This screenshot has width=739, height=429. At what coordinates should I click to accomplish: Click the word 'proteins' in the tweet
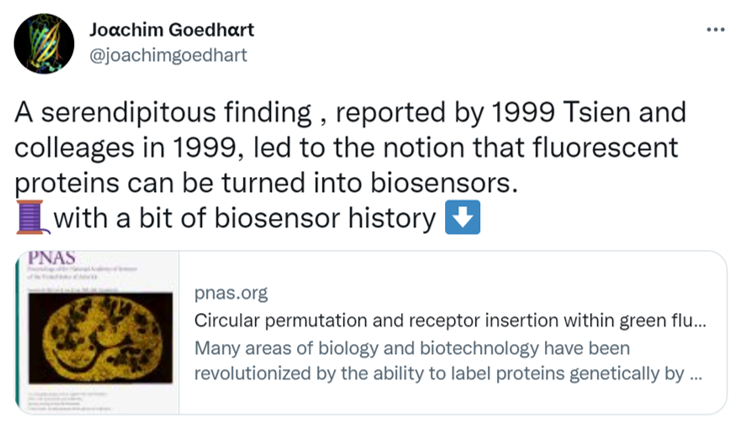click(x=62, y=183)
